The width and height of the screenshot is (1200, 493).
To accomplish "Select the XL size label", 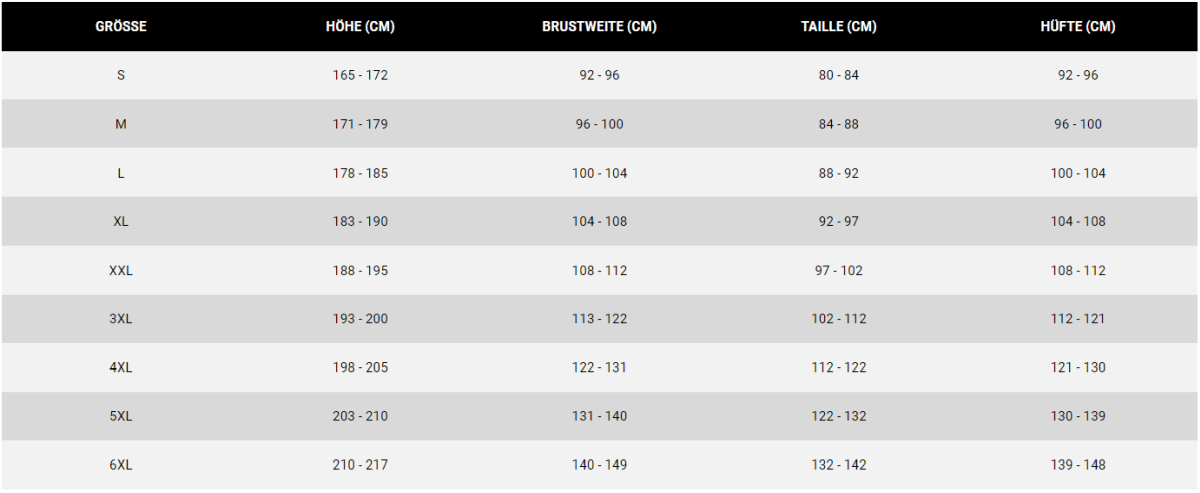I will click(121, 221).
